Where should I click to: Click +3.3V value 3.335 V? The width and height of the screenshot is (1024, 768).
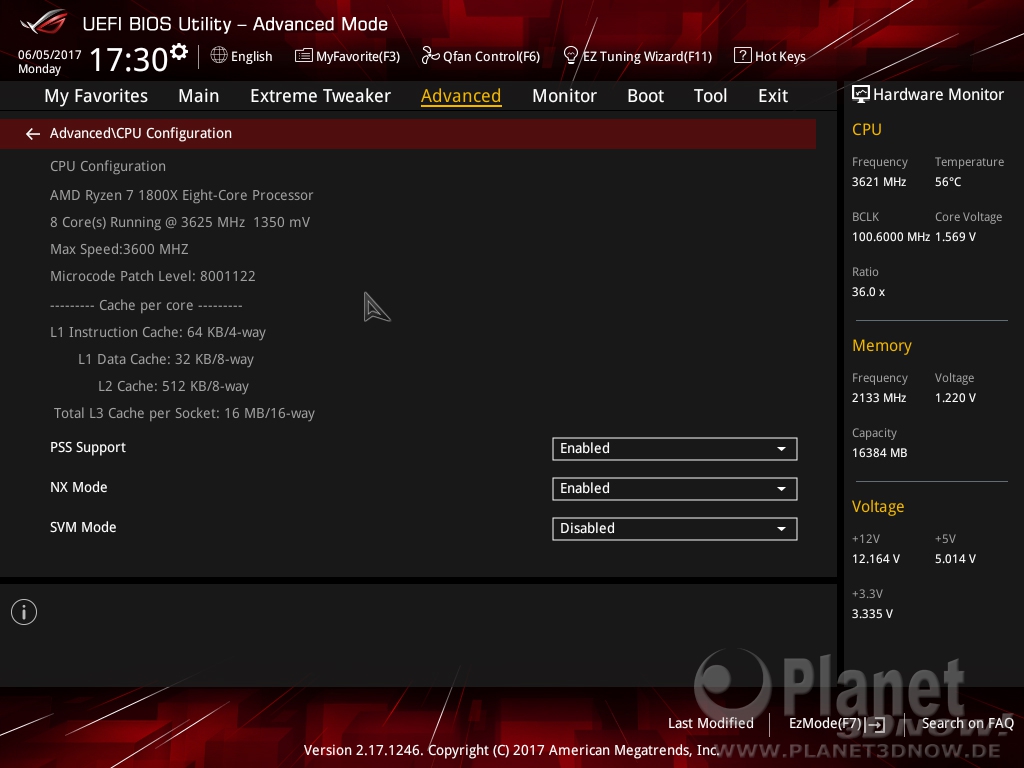coord(872,614)
